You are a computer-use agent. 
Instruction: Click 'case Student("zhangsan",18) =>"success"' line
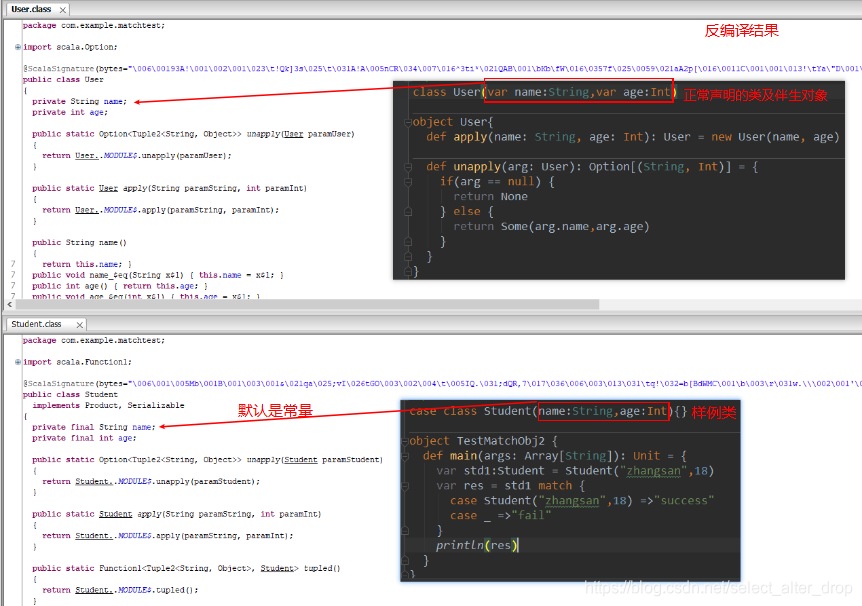pos(582,501)
